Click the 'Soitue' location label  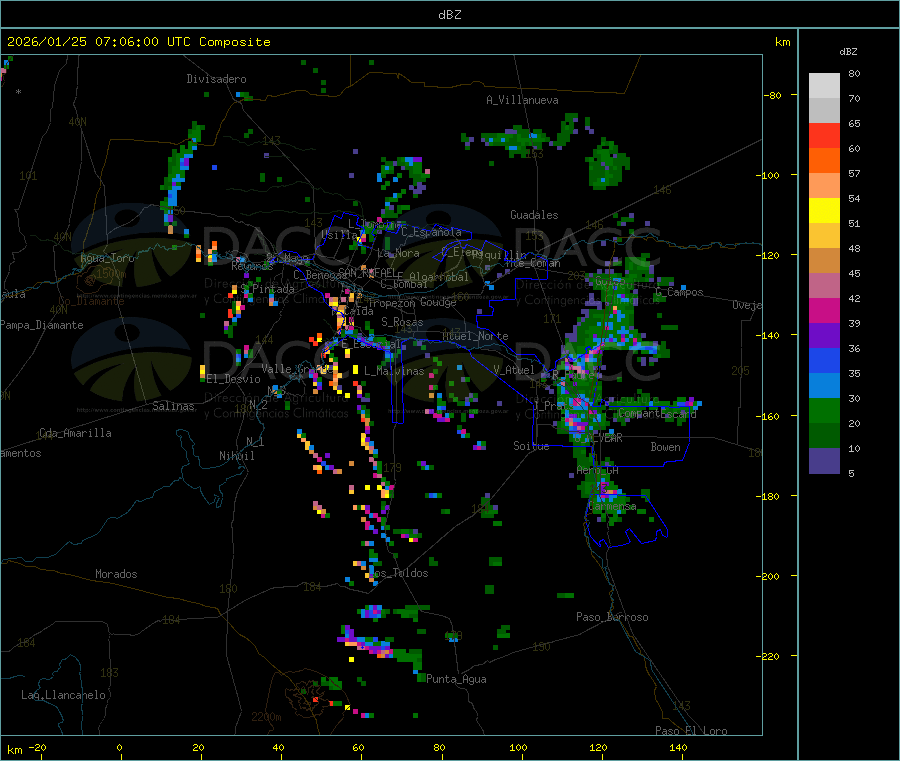pos(531,446)
